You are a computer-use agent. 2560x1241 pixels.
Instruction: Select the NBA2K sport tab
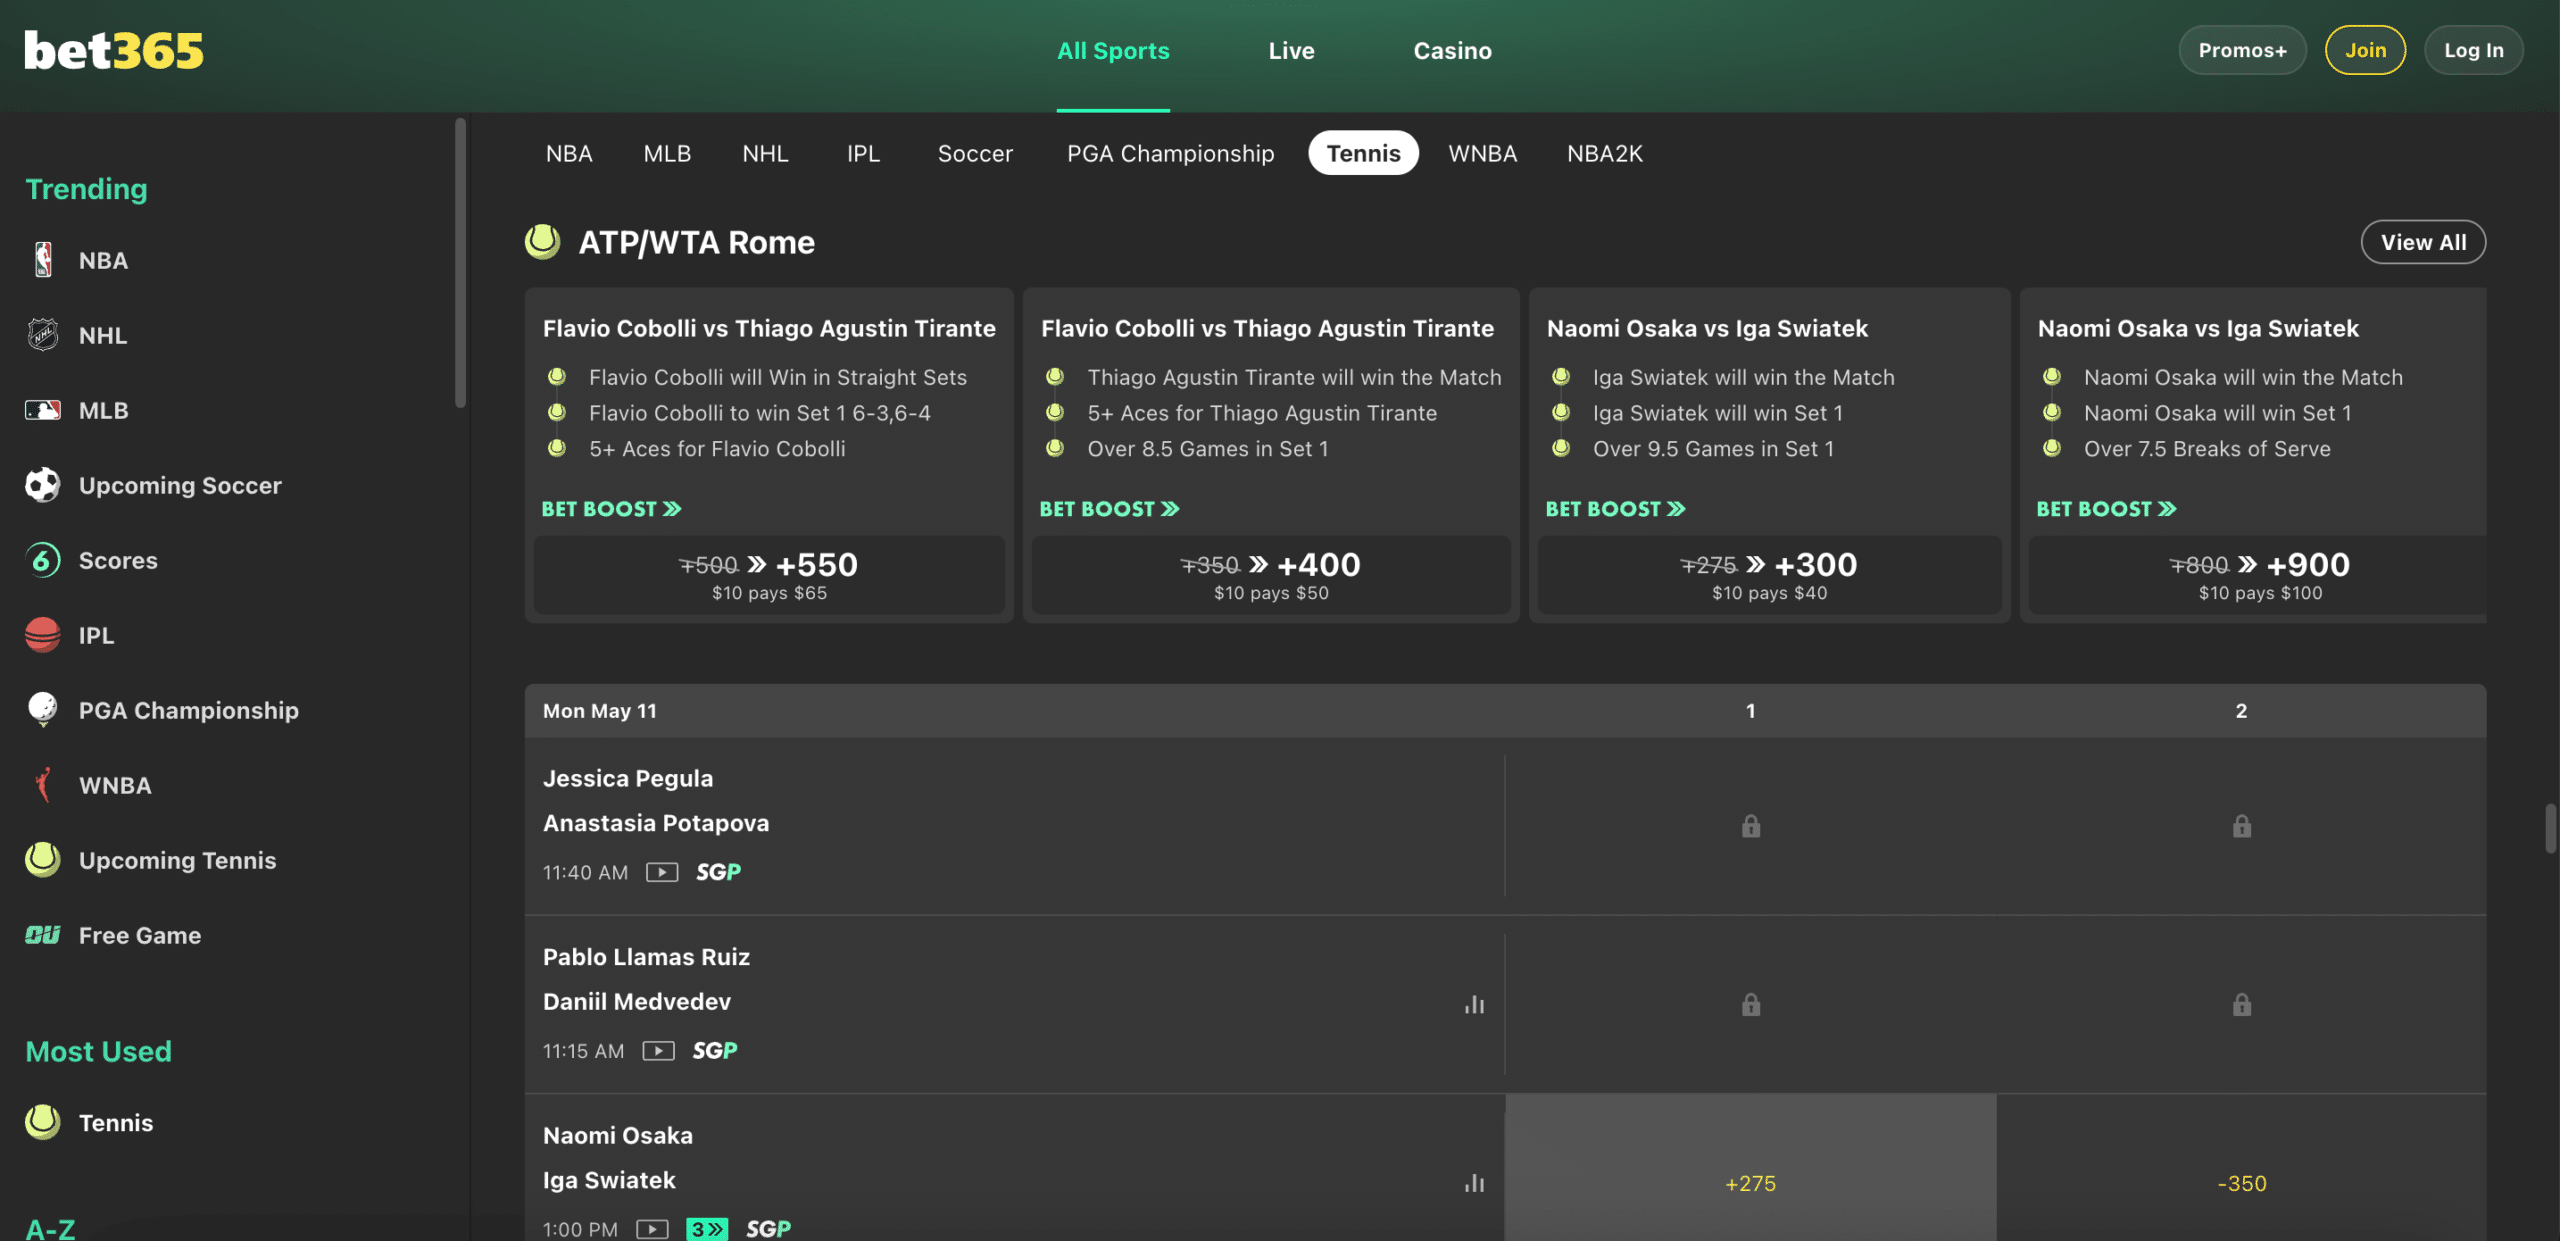(x=1604, y=153)
